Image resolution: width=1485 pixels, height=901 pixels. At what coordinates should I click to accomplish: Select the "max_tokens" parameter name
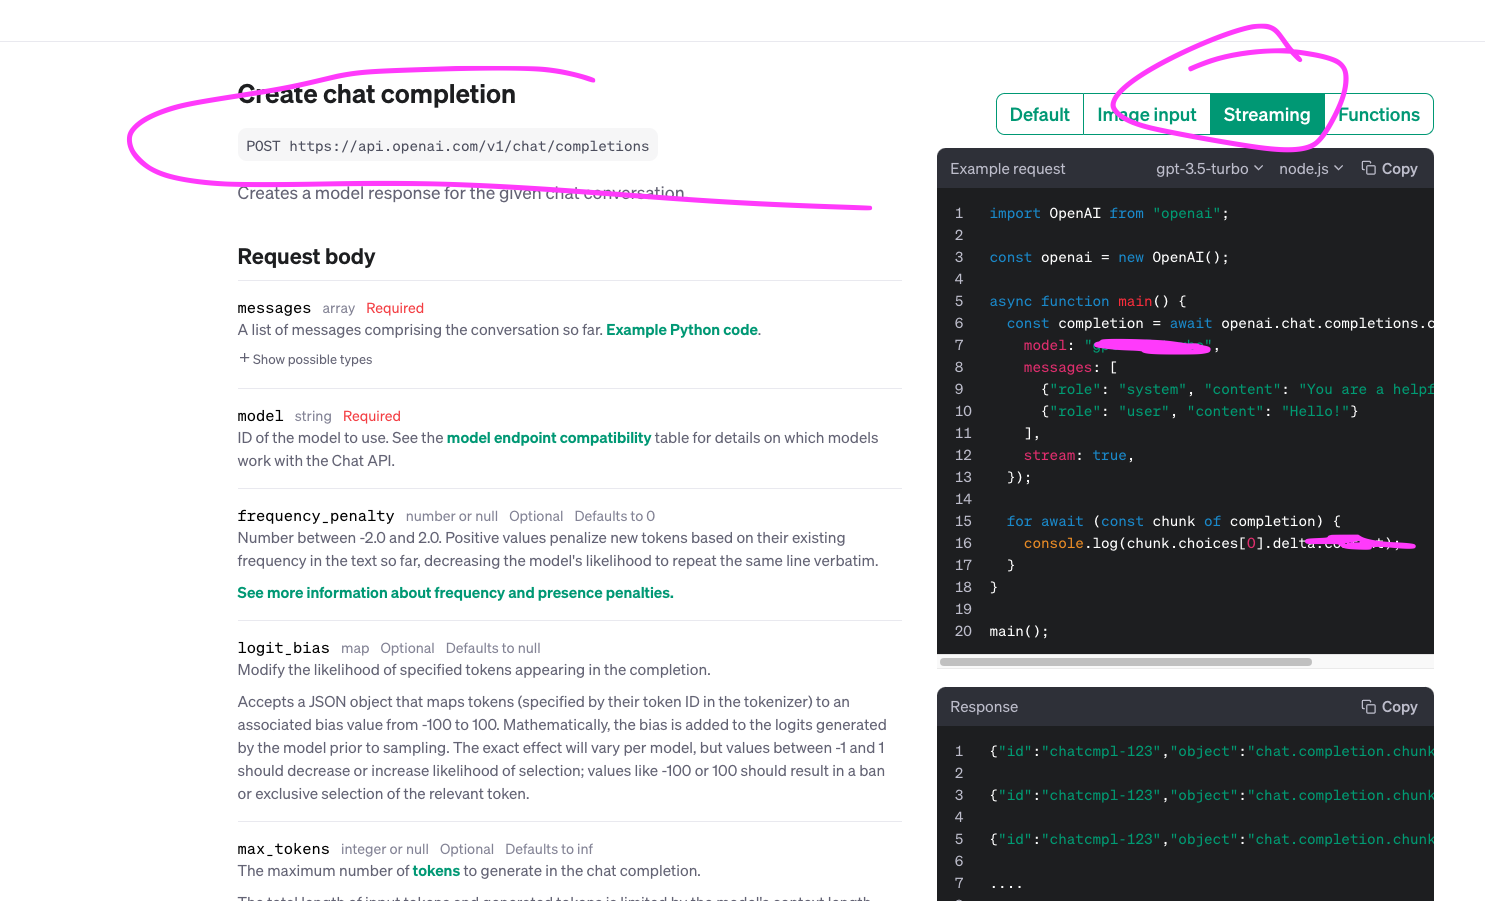pyautogui.click(x=284, y=849)
